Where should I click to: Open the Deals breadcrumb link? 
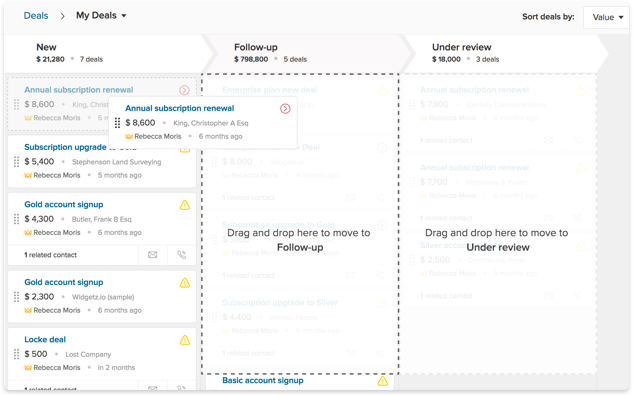36,16
